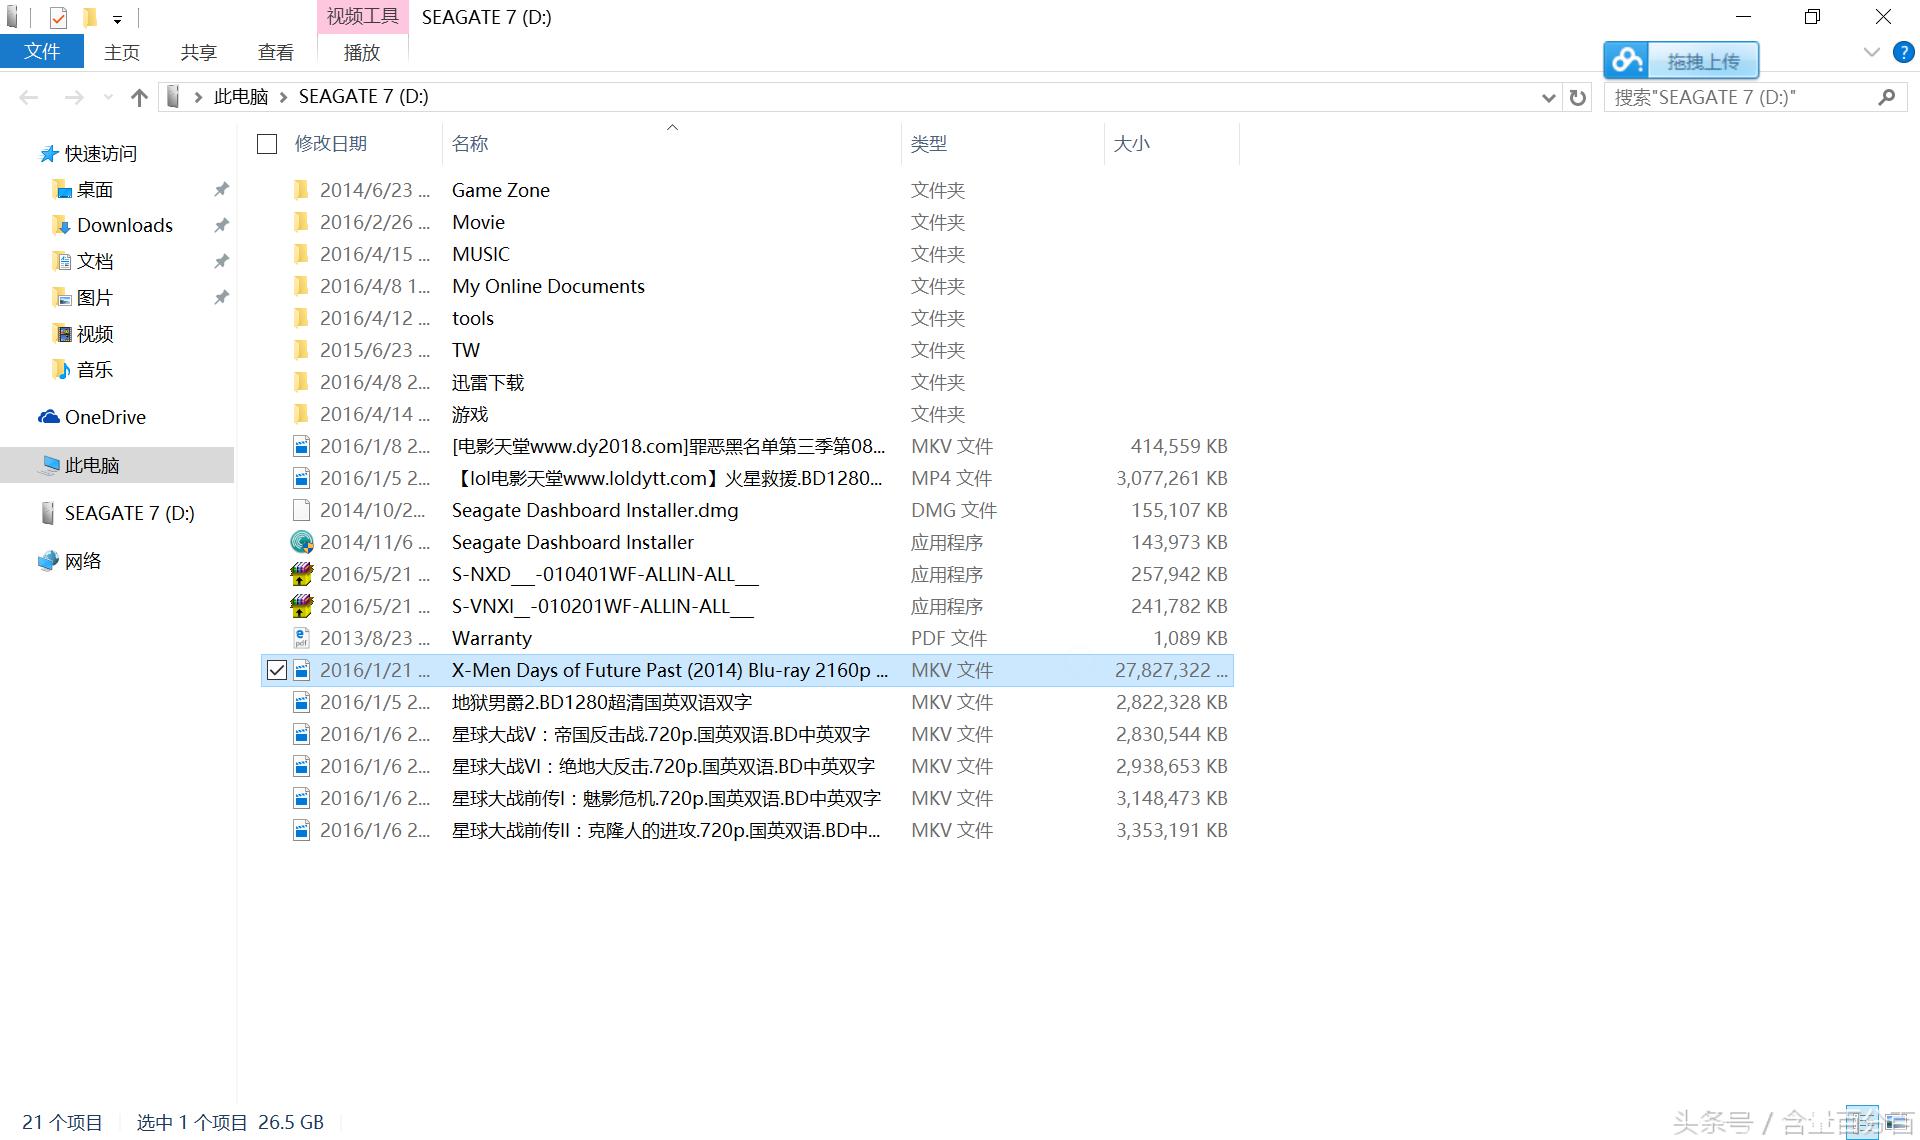The width and height of the screenshot is (1920, 1140).
Task: Select SEAGATE 7 (D:) in navigation pane
Action: point(130,513)
